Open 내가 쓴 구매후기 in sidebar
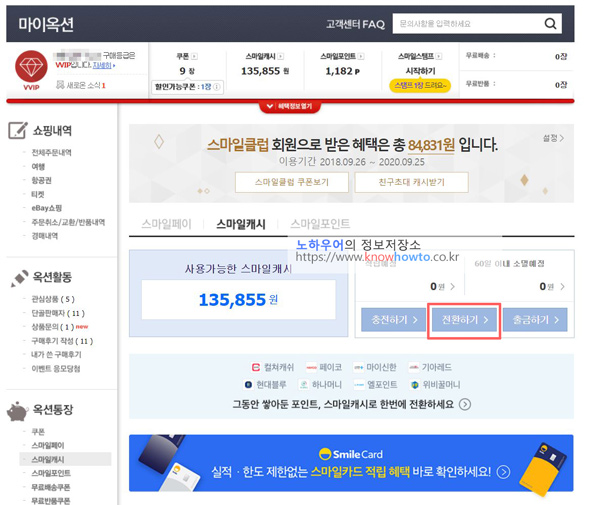The width and height of the screenshot is (600, 505). 56,355
